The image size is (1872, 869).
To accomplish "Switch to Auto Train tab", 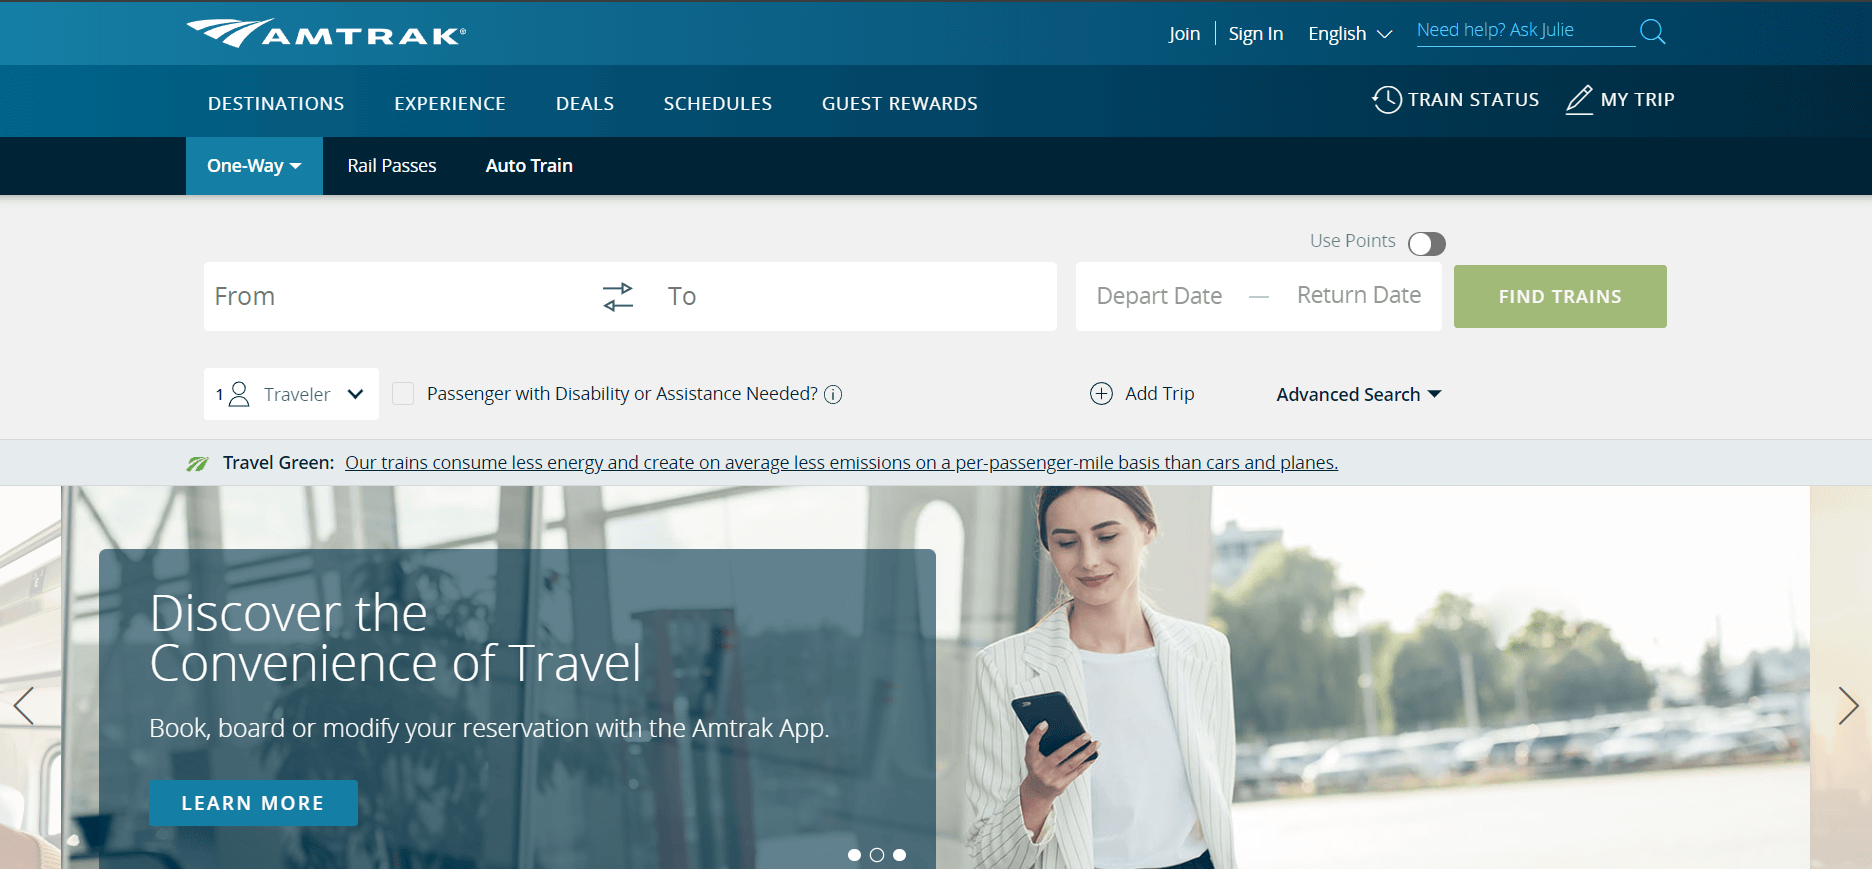I will pos(529,166).
